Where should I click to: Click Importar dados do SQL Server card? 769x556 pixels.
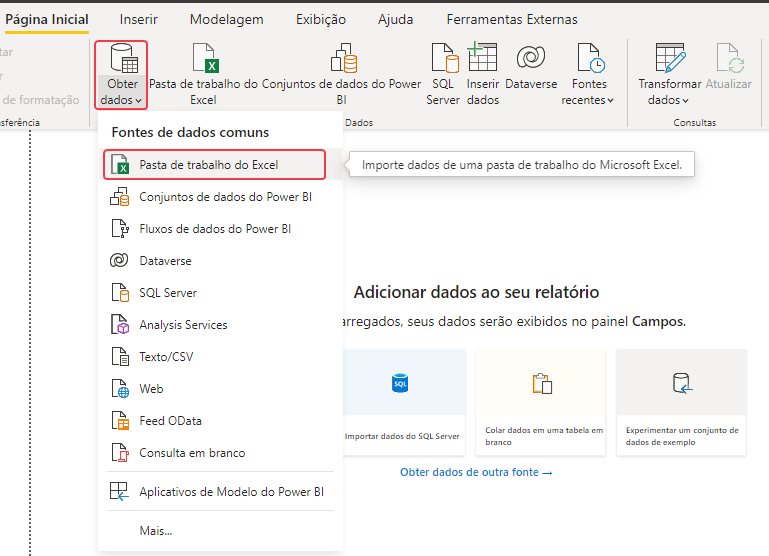click(x=401, y=402)
